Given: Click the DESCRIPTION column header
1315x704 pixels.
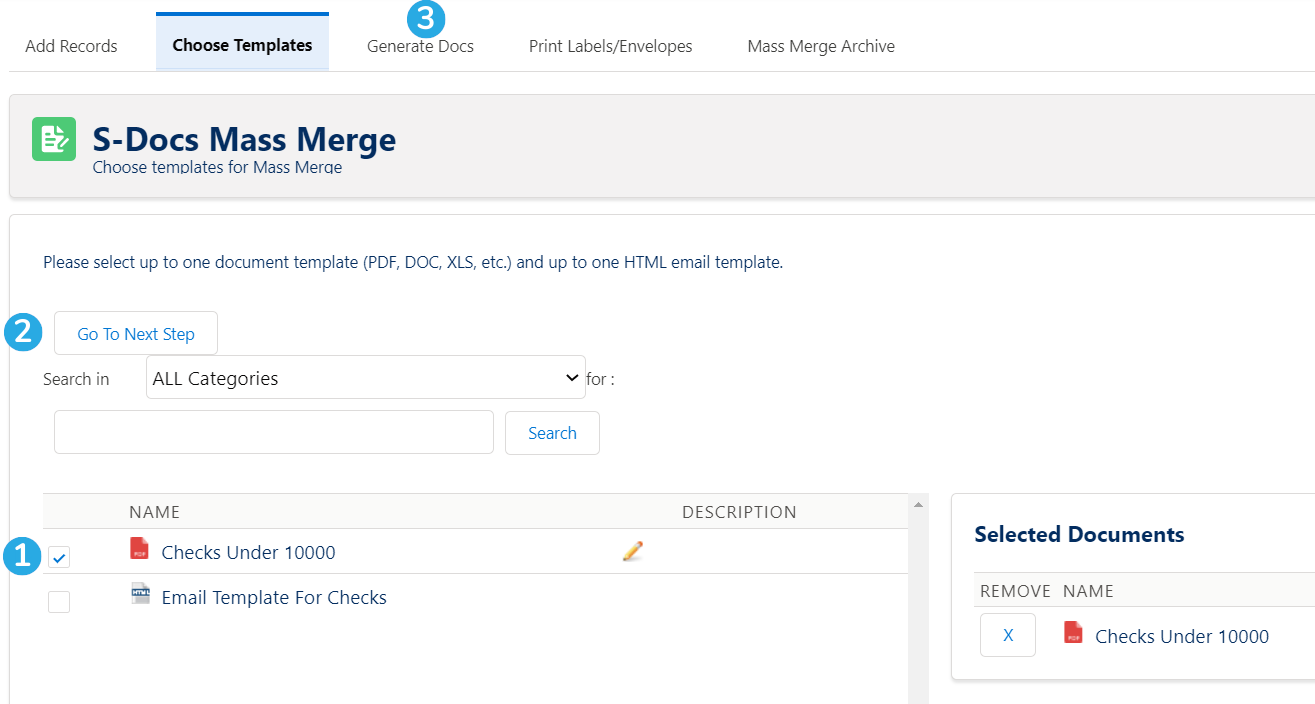Looking at the screenshot, I should (x=739, y=512).
